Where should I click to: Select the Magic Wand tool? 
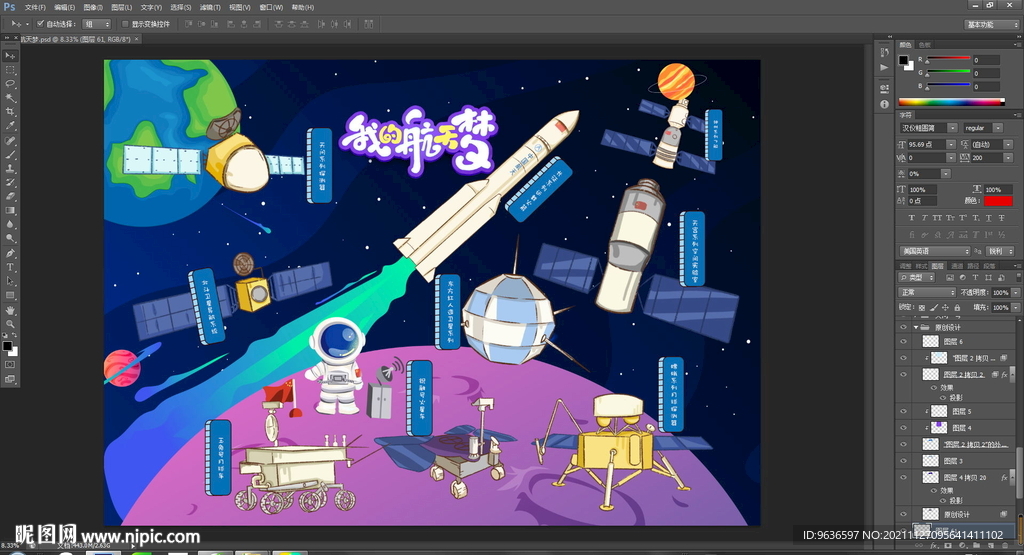point(10,98)
